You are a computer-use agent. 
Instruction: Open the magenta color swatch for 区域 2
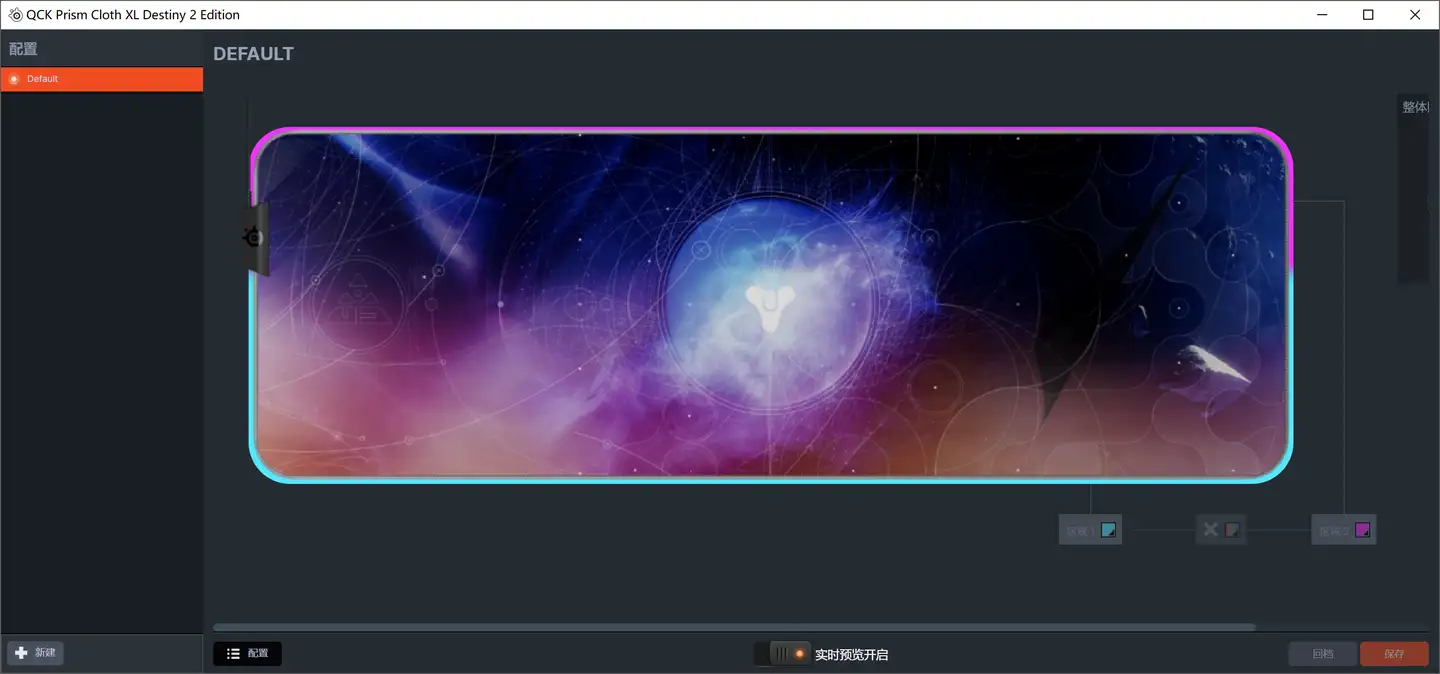point(1362,530)
